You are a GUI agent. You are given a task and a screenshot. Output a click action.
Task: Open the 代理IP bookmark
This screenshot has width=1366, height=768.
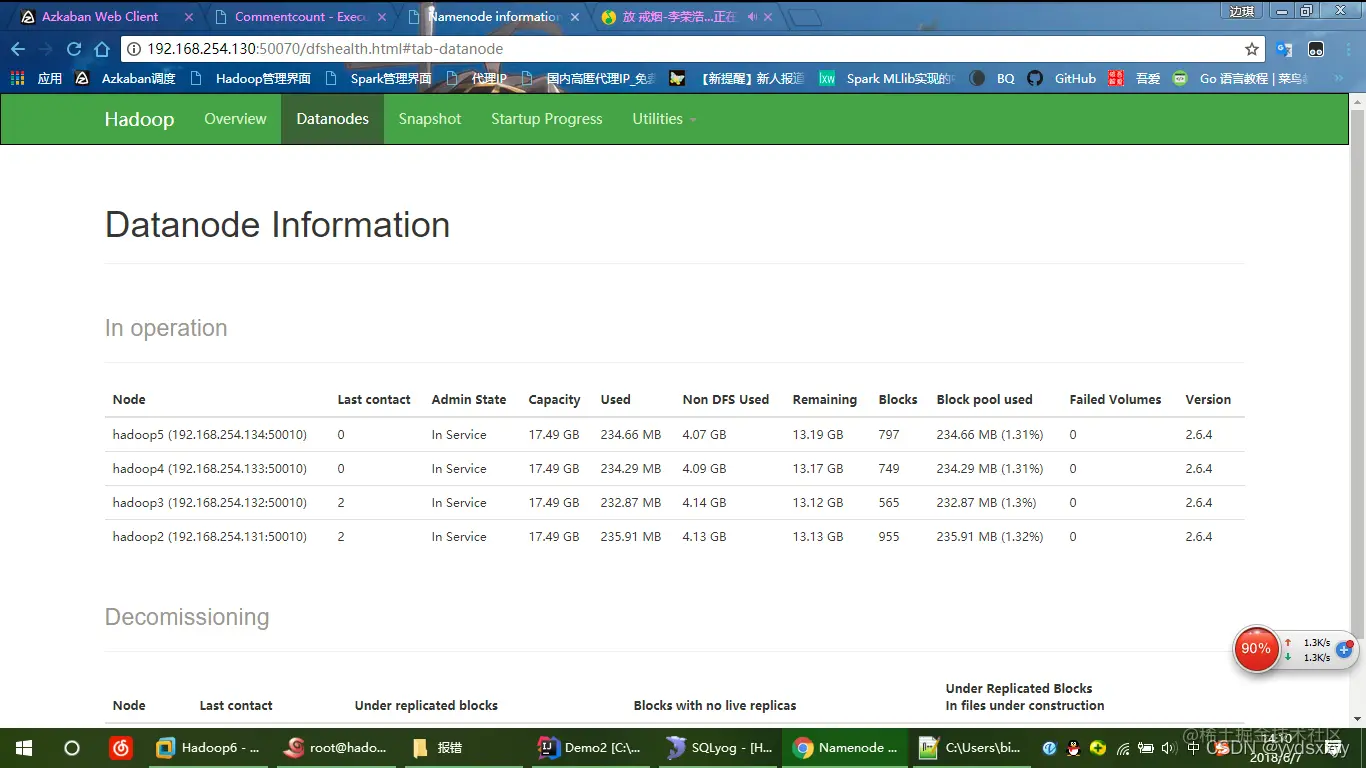(x=477, y=78)
